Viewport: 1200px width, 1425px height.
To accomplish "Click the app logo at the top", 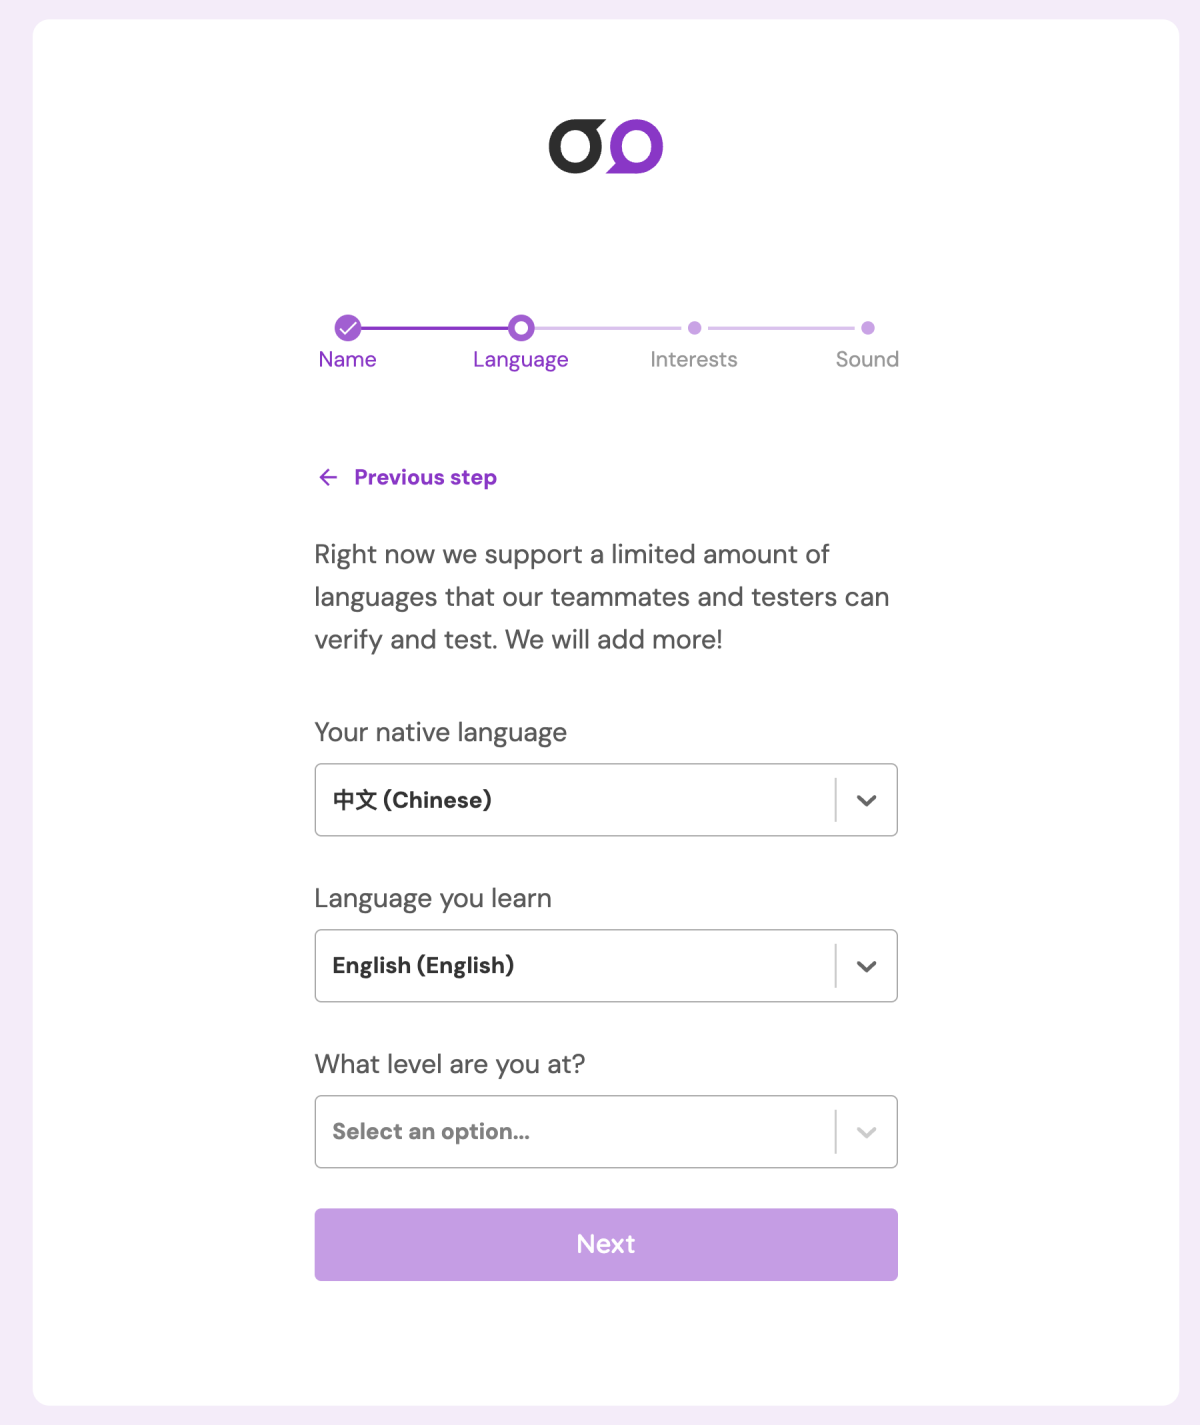I will click(x=605, y=147).
